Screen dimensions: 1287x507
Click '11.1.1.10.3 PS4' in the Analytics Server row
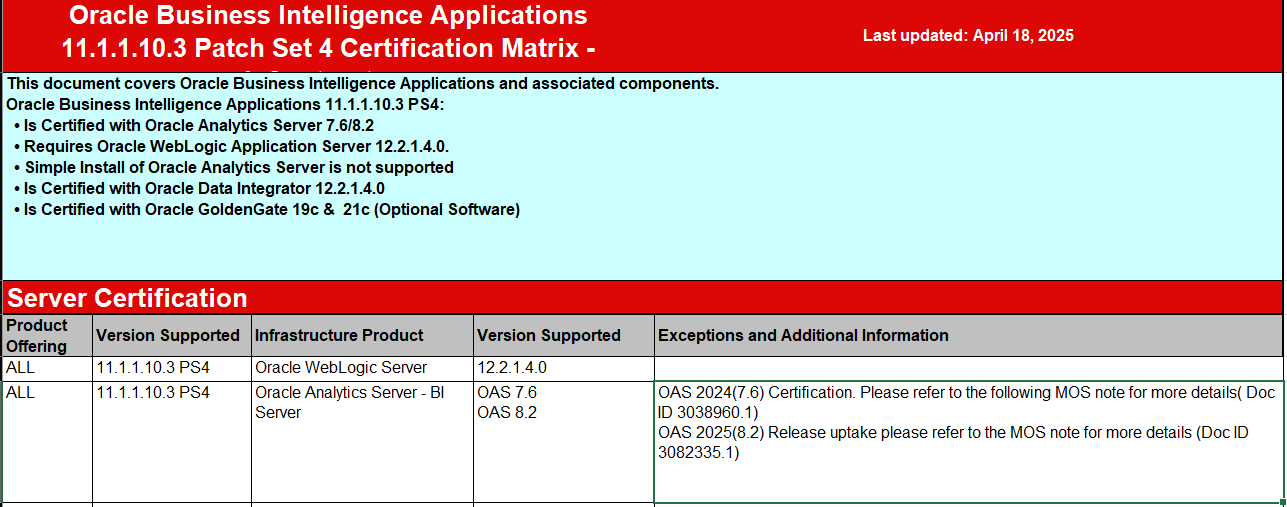point(172,441)
